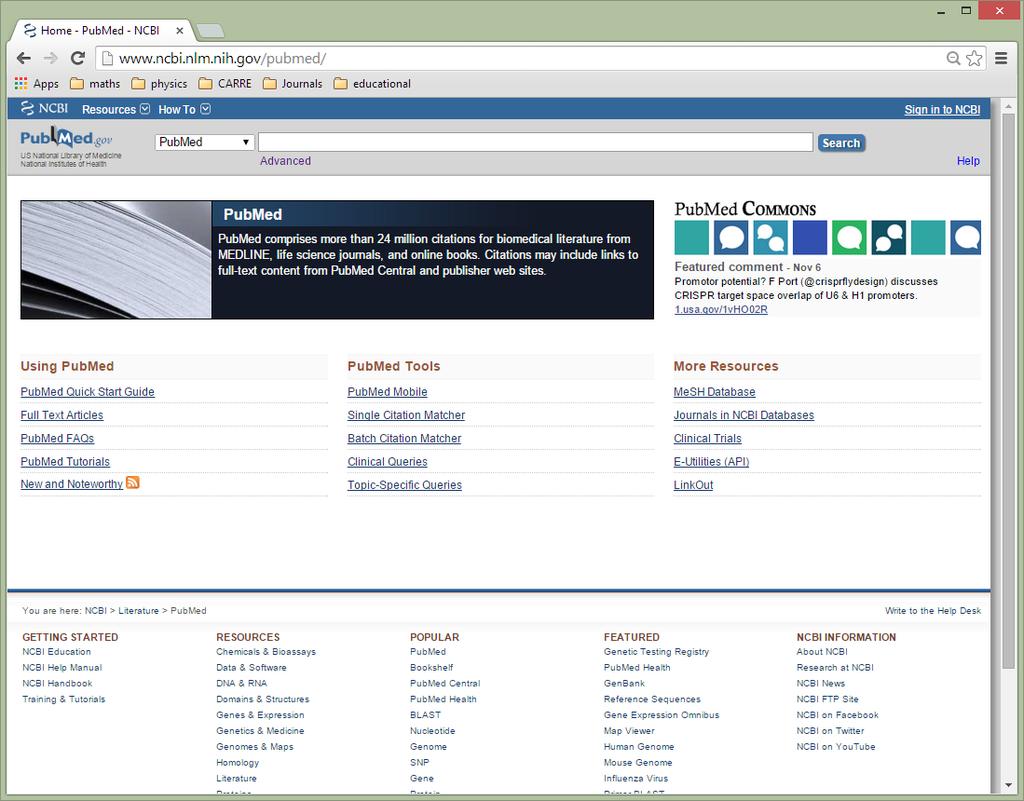1024x801 pixels.
Task: Open PubMed Quick Start Guide
Action: [88, 392]
